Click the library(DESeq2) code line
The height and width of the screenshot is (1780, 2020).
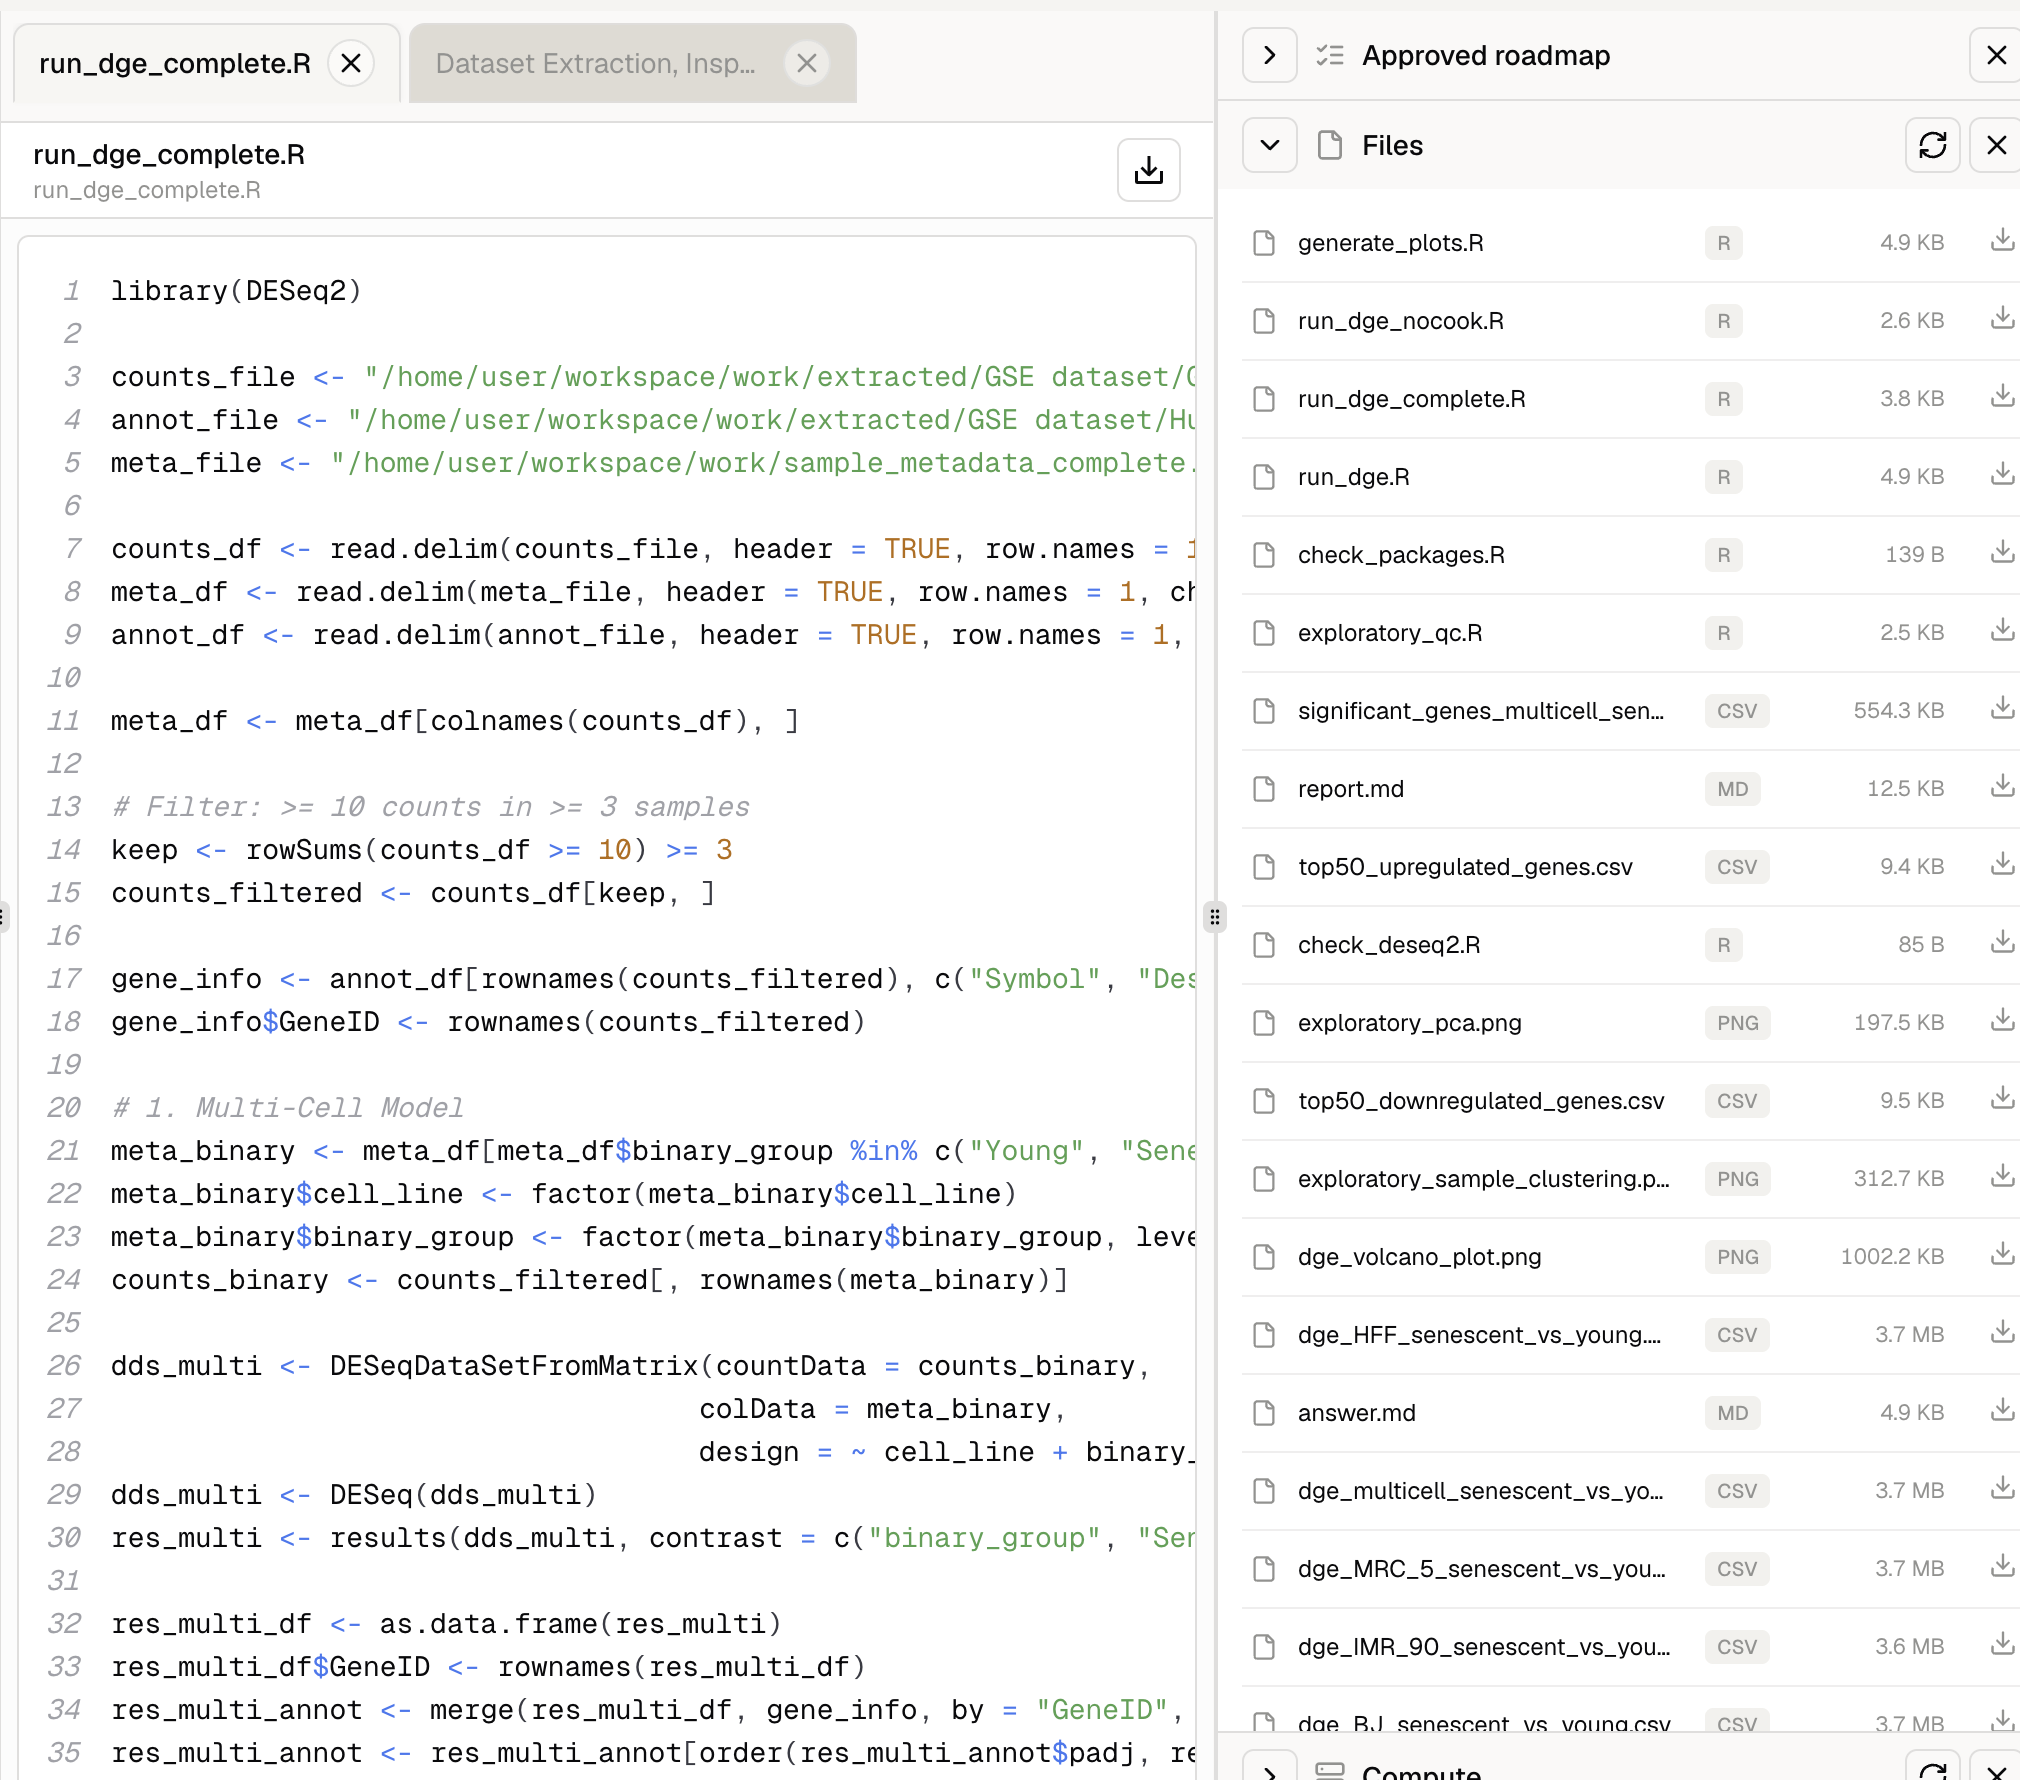point(236,291)
